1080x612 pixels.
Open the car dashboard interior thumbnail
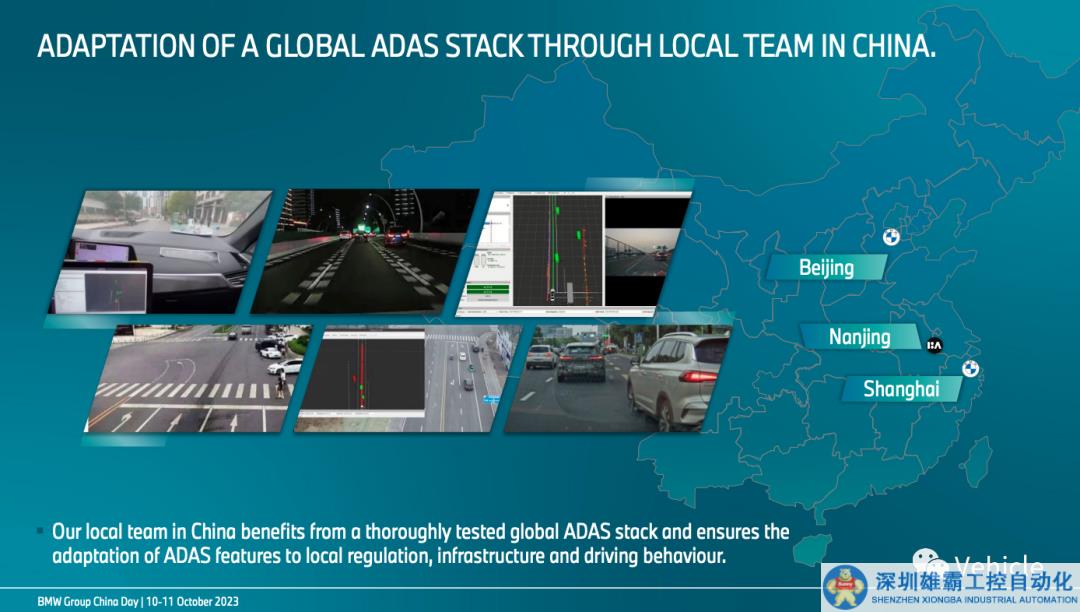click(159, 251)
